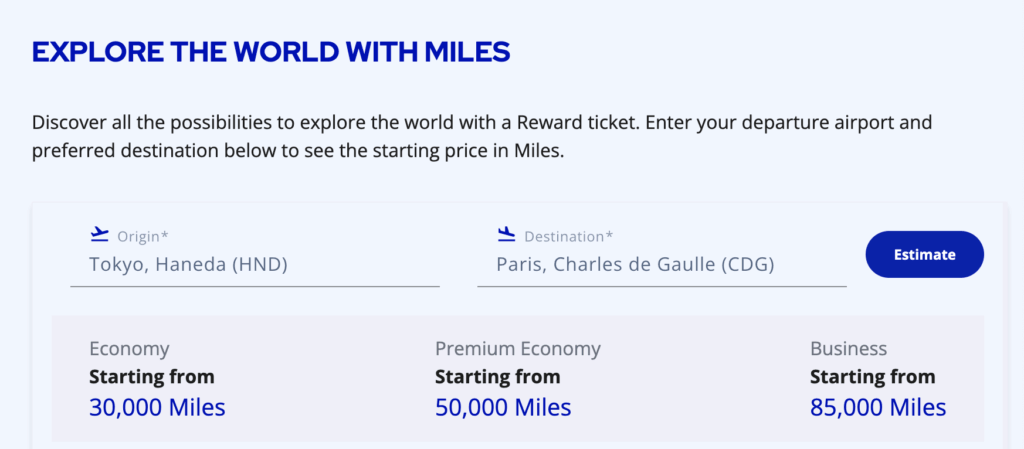The image size is (1024, 449).
Task: Click the underline beneath the origin field
Action: point(255,286)
